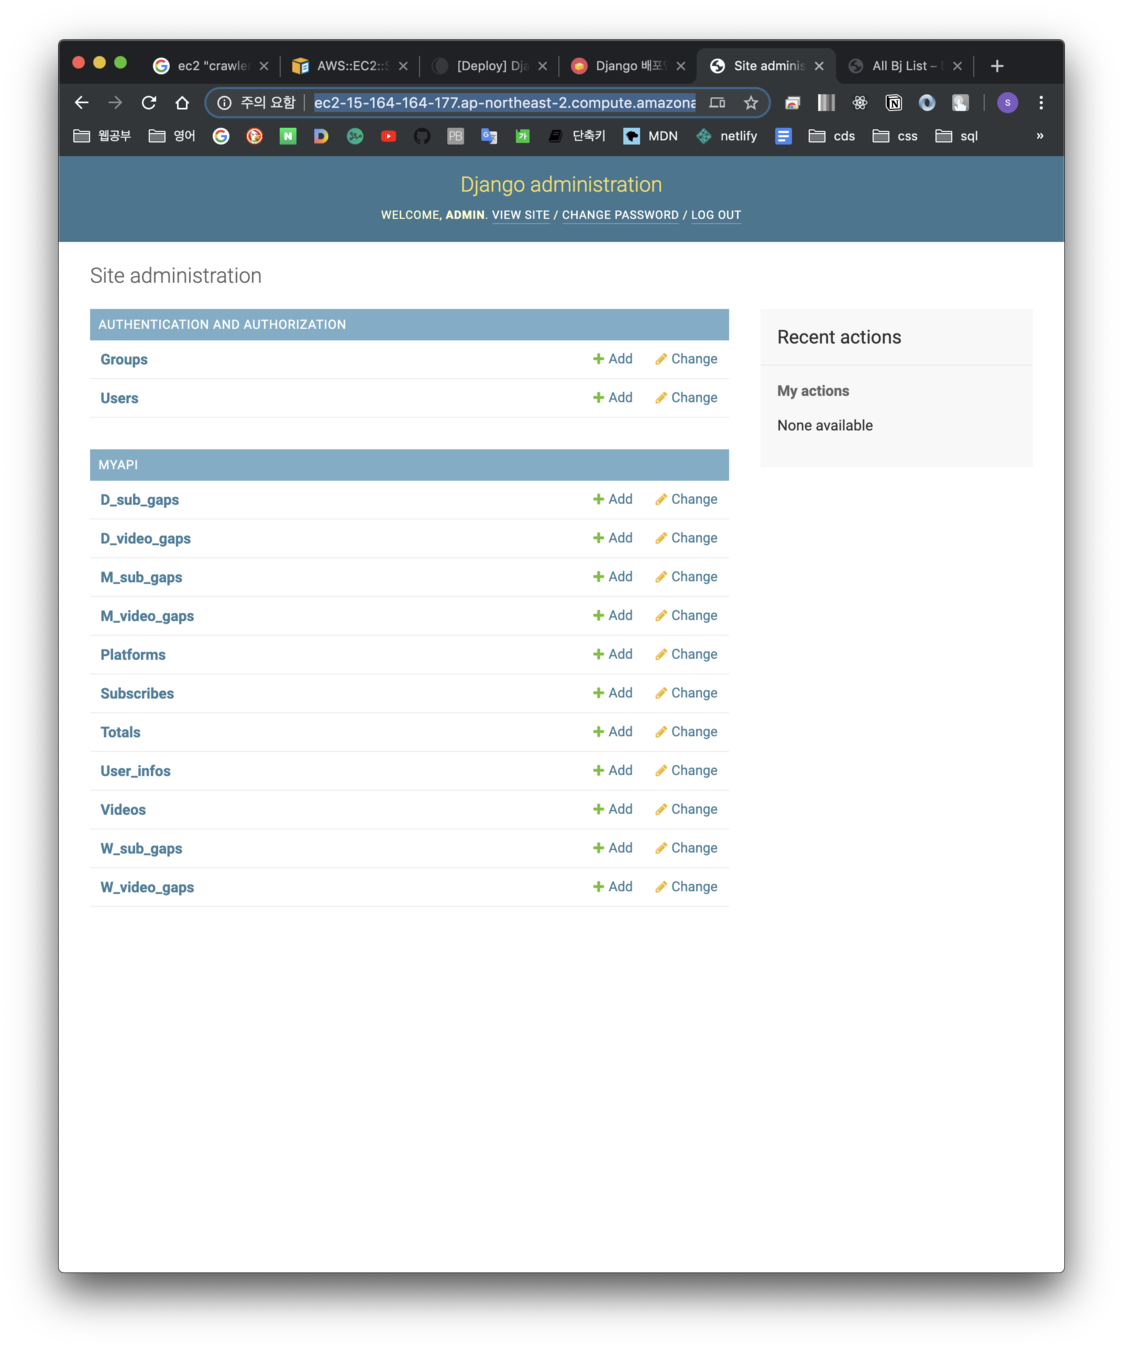Open the Notion web clipper extension icon

point(894,103)
